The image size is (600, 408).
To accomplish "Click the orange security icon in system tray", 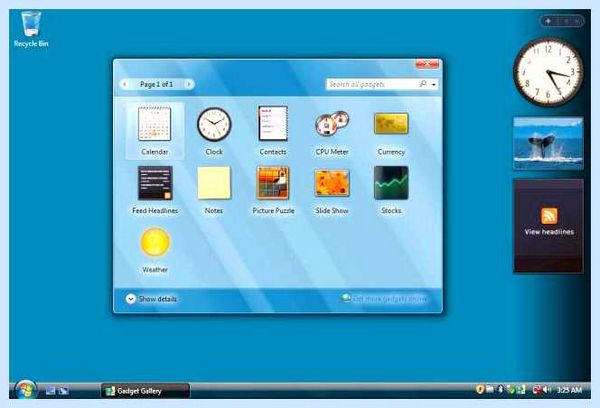I will click(480, 390).
